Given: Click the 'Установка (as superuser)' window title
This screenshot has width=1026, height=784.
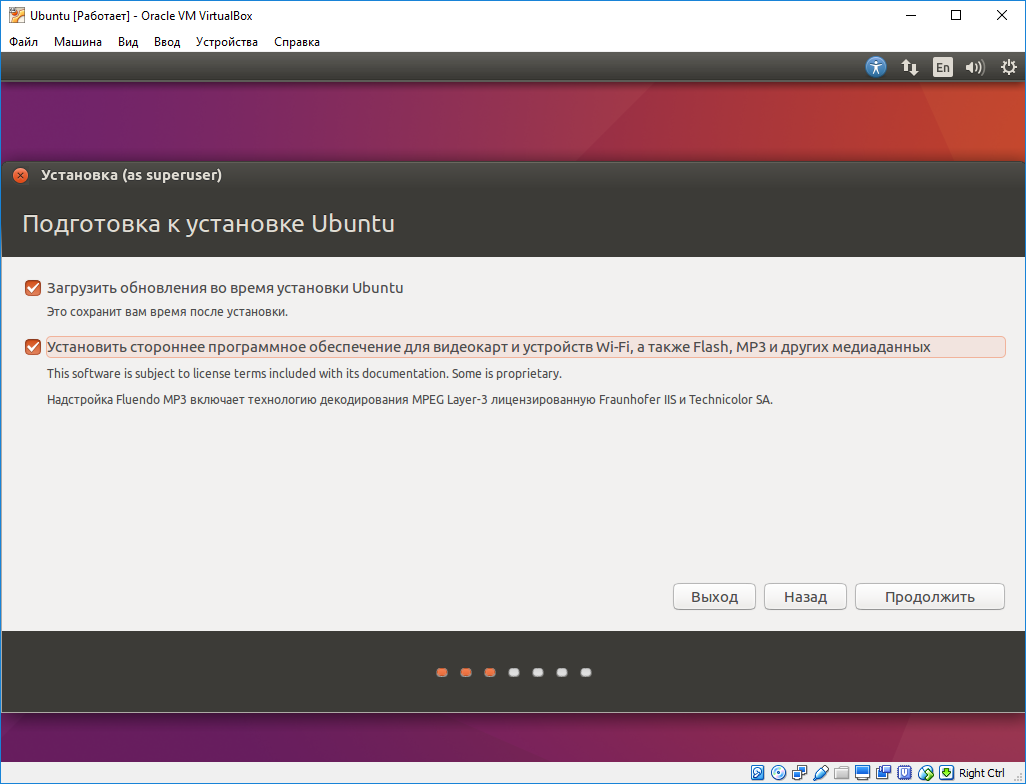Looking at the screenshot, I should tap(132, 175).
